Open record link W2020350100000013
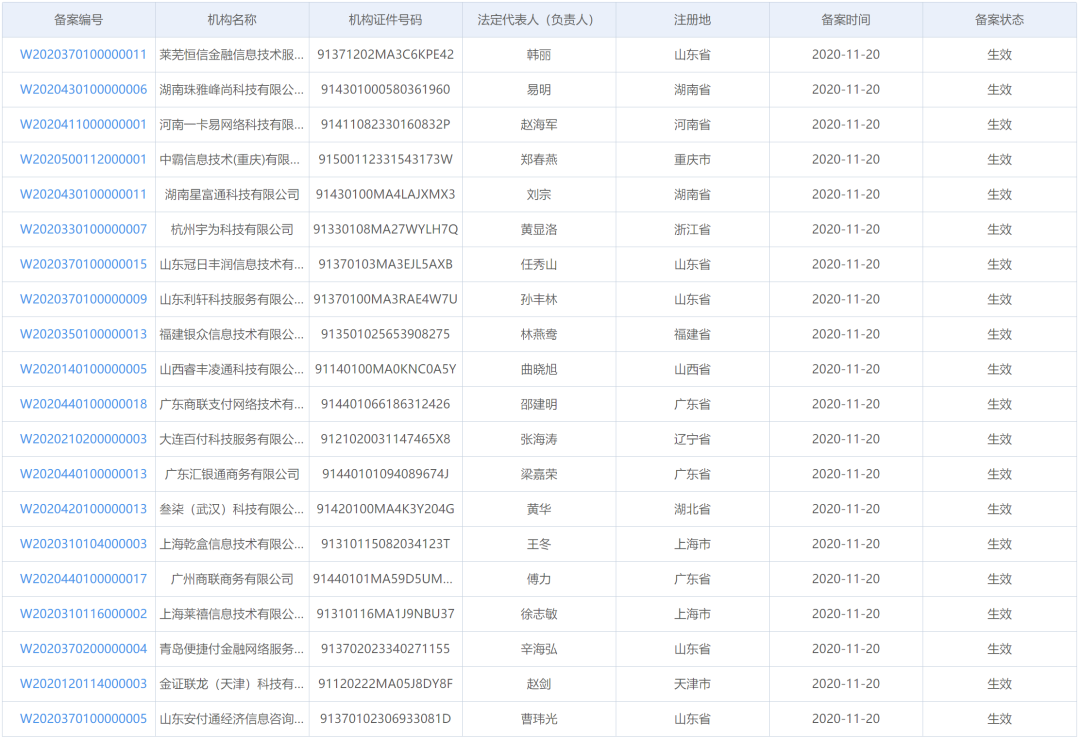Viewport: 1080px width, 740px height. [83, 334]
